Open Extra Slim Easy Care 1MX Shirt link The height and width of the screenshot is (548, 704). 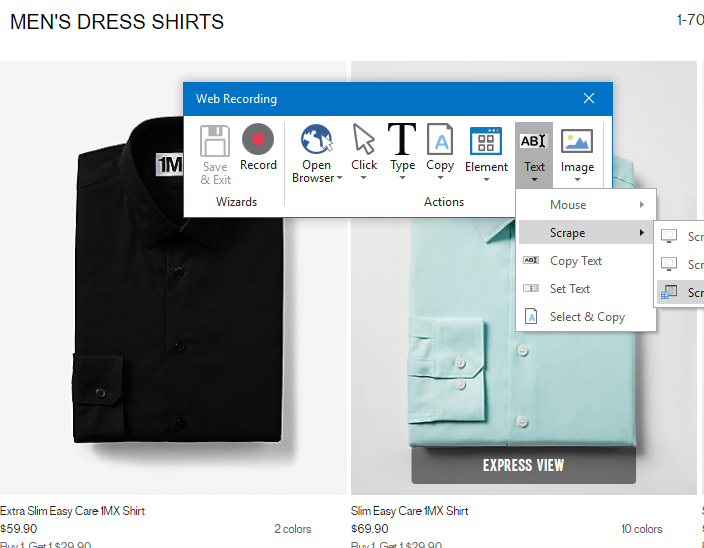[72, 511]
